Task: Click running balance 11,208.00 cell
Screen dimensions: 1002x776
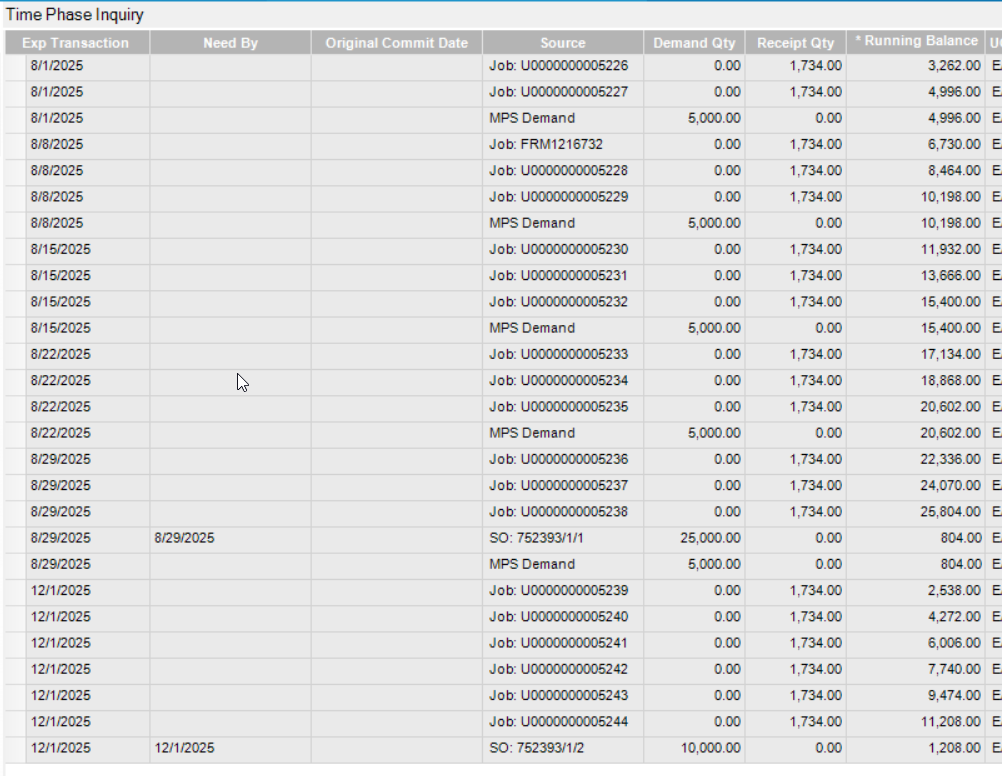Action: 916,722
